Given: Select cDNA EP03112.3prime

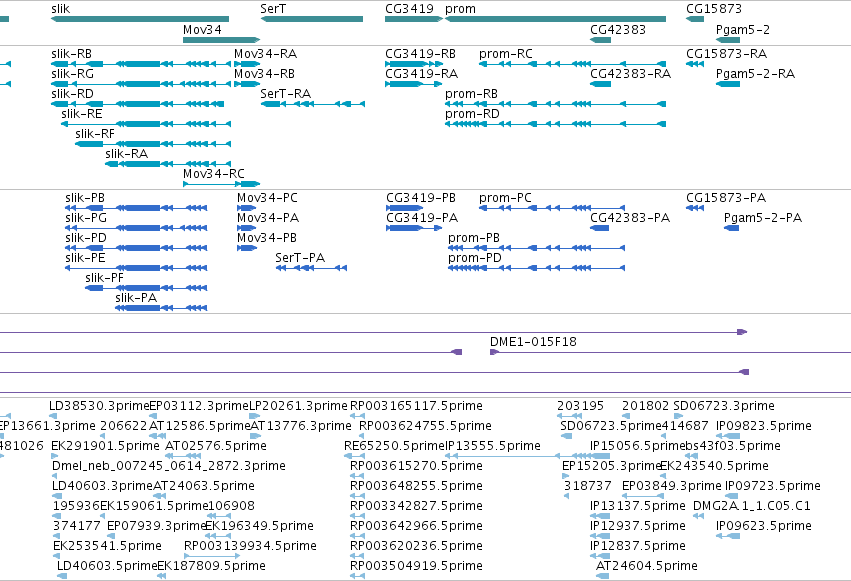Looking at the screenshot, I should [154, 416].
